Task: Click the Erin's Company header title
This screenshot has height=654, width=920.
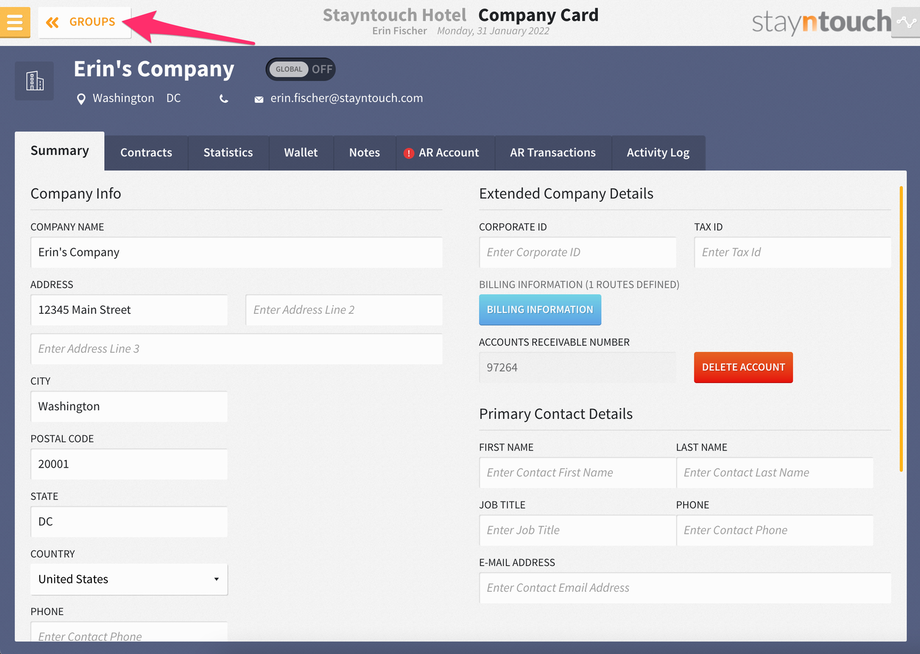Action: point(154,69)
